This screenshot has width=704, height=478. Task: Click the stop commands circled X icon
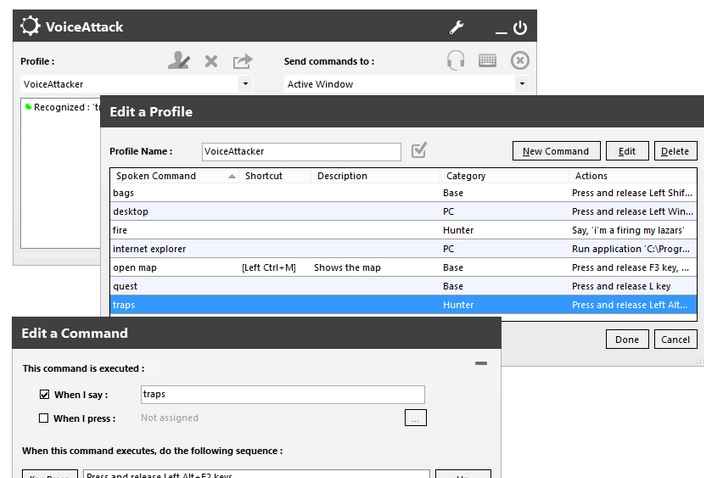(x=519, y=61)
